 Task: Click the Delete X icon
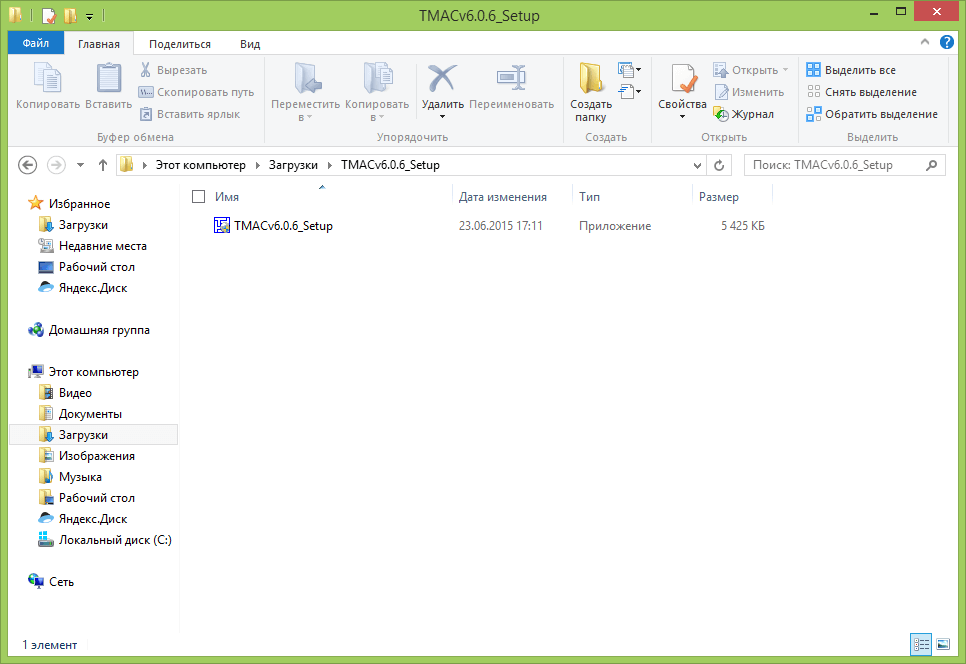(x=442, y=78)
